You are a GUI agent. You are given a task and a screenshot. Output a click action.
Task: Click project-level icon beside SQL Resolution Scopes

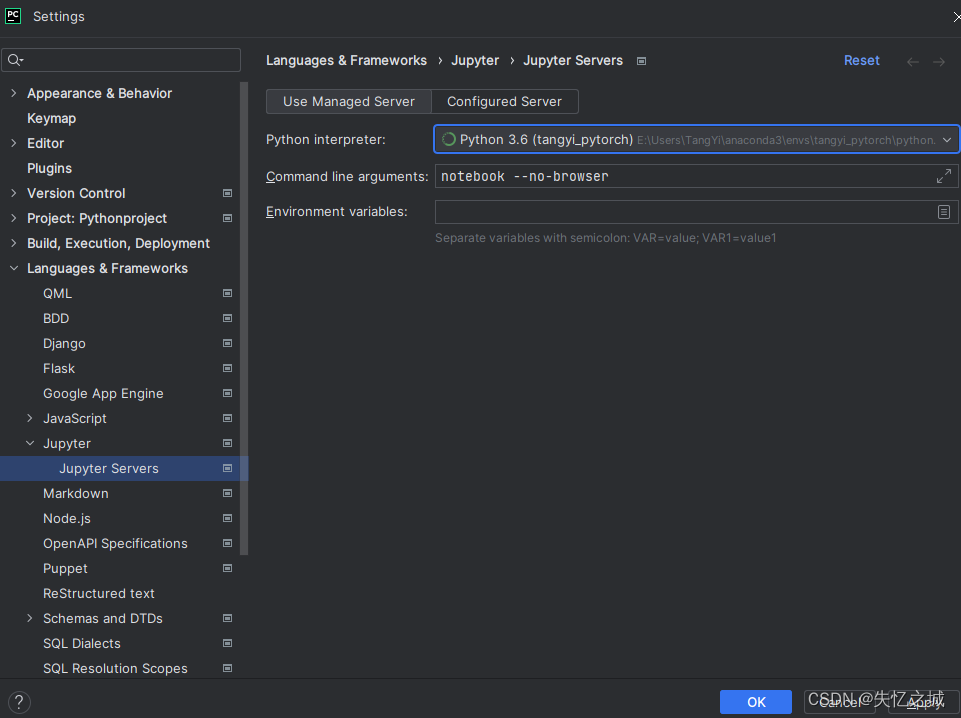[227, 668]
